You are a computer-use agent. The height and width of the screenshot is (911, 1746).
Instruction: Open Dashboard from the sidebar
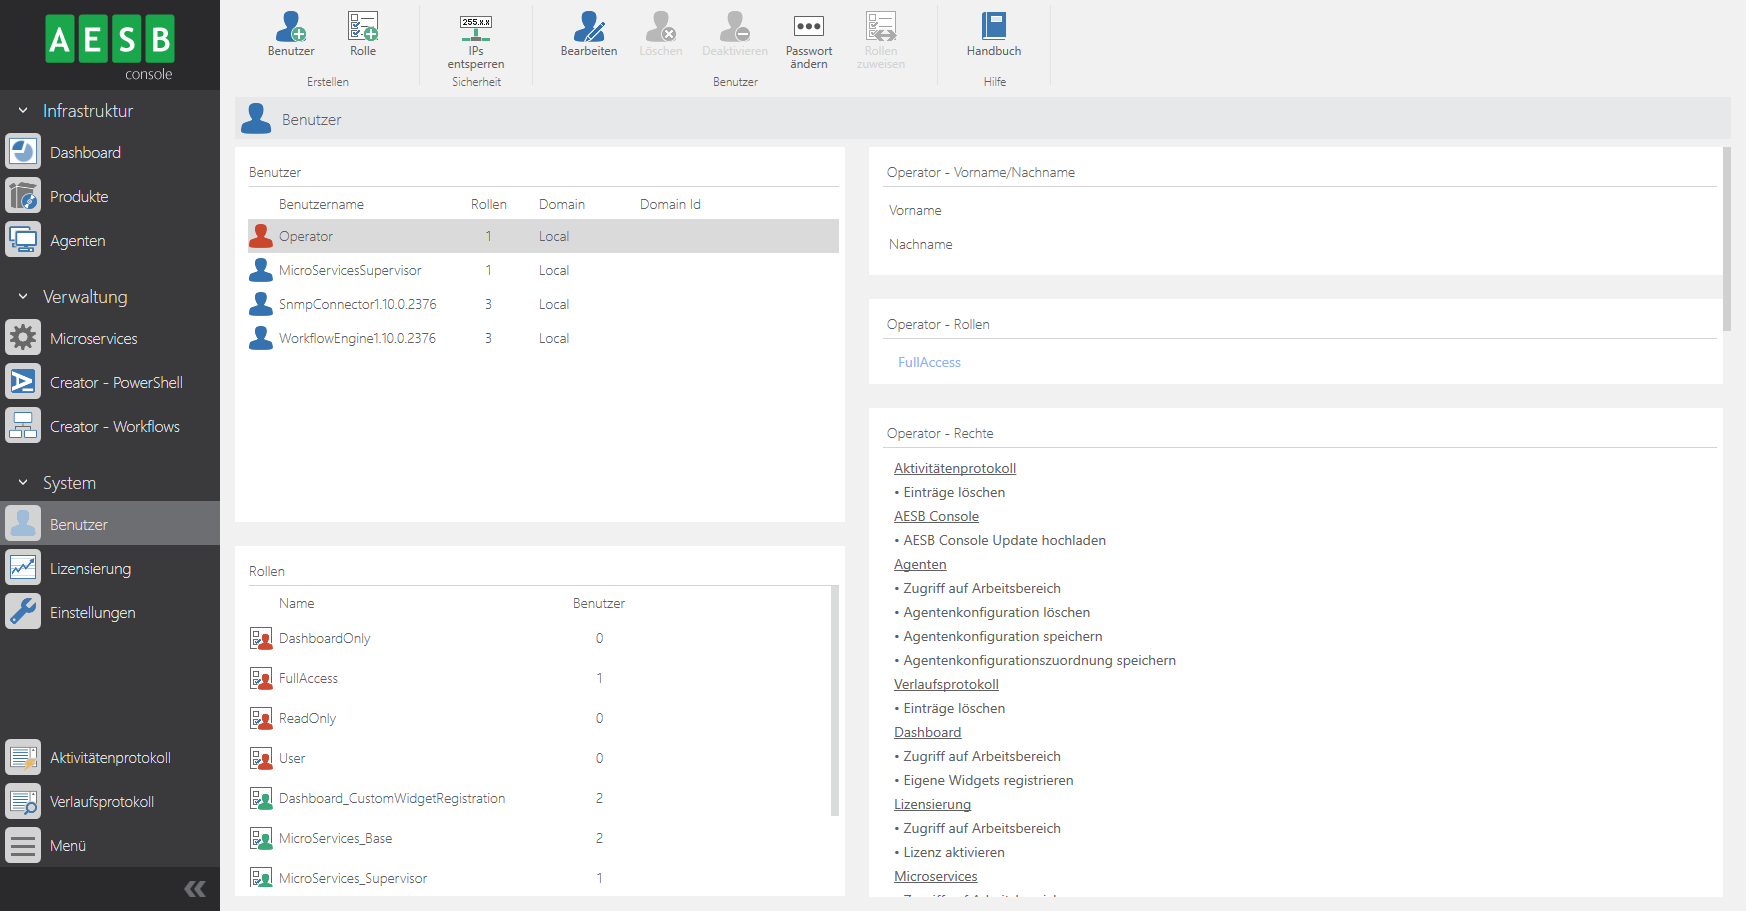(85, 153)
